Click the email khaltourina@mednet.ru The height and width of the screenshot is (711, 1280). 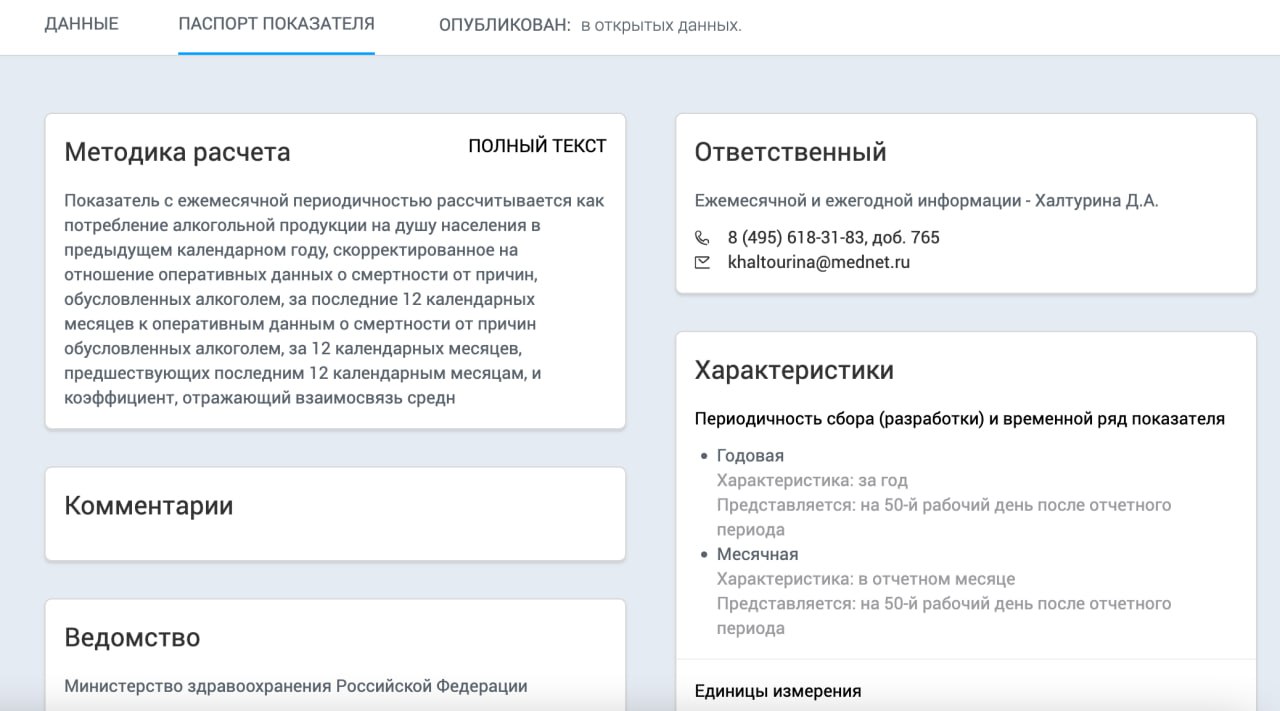[x=818, y=262]
